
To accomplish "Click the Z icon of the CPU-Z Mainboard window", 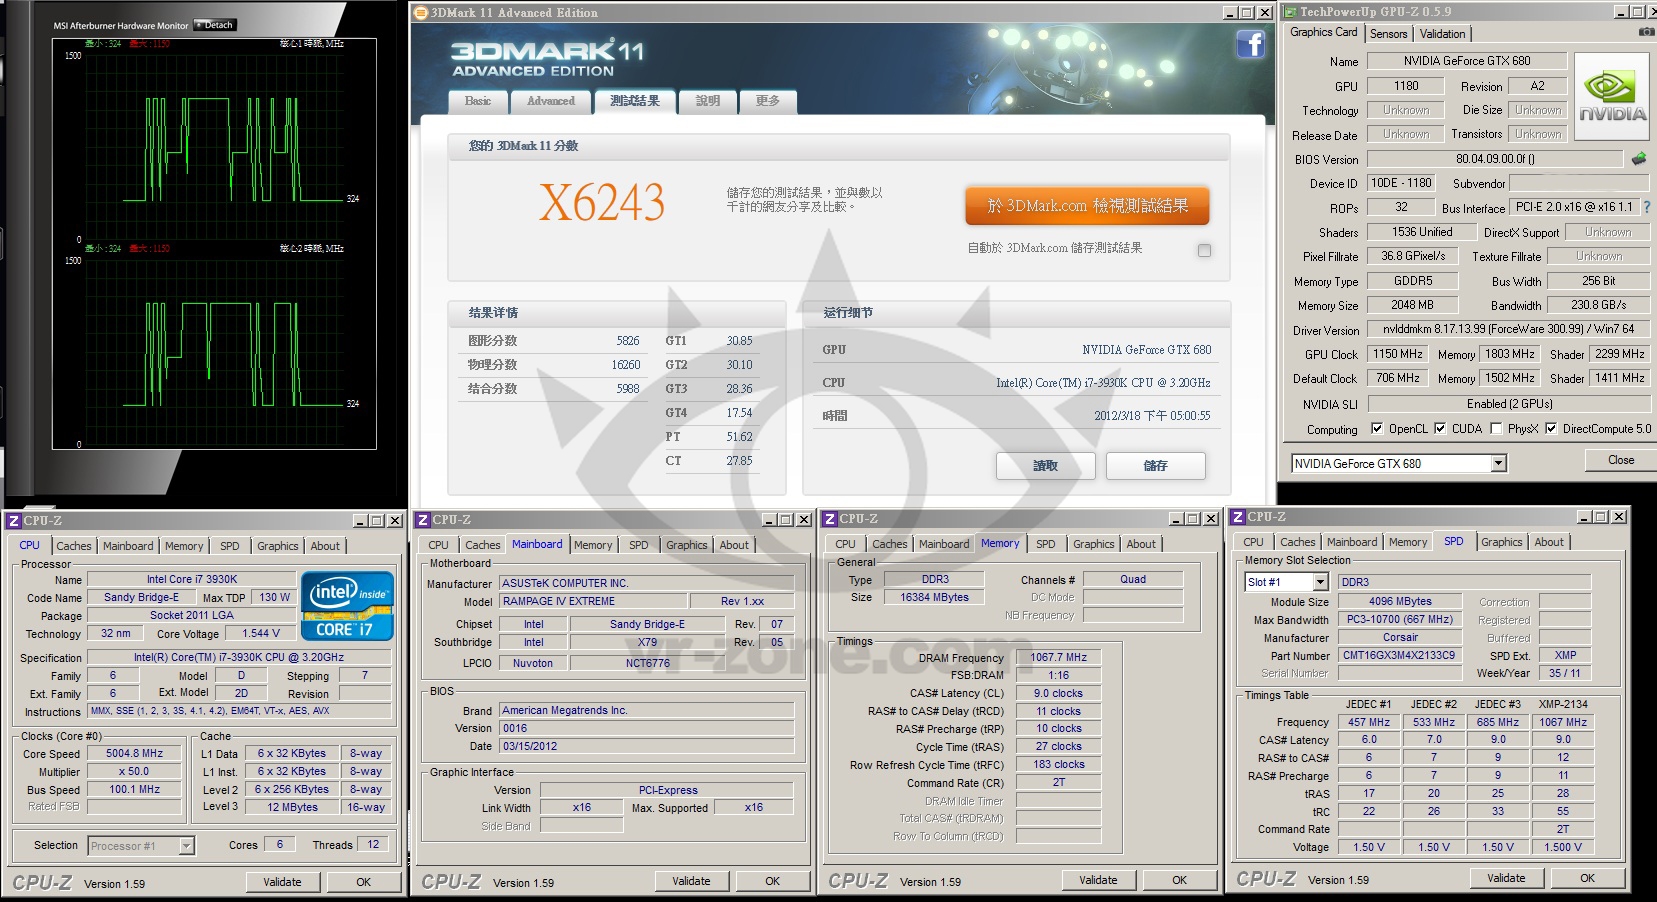I will (x=423, y=520).
